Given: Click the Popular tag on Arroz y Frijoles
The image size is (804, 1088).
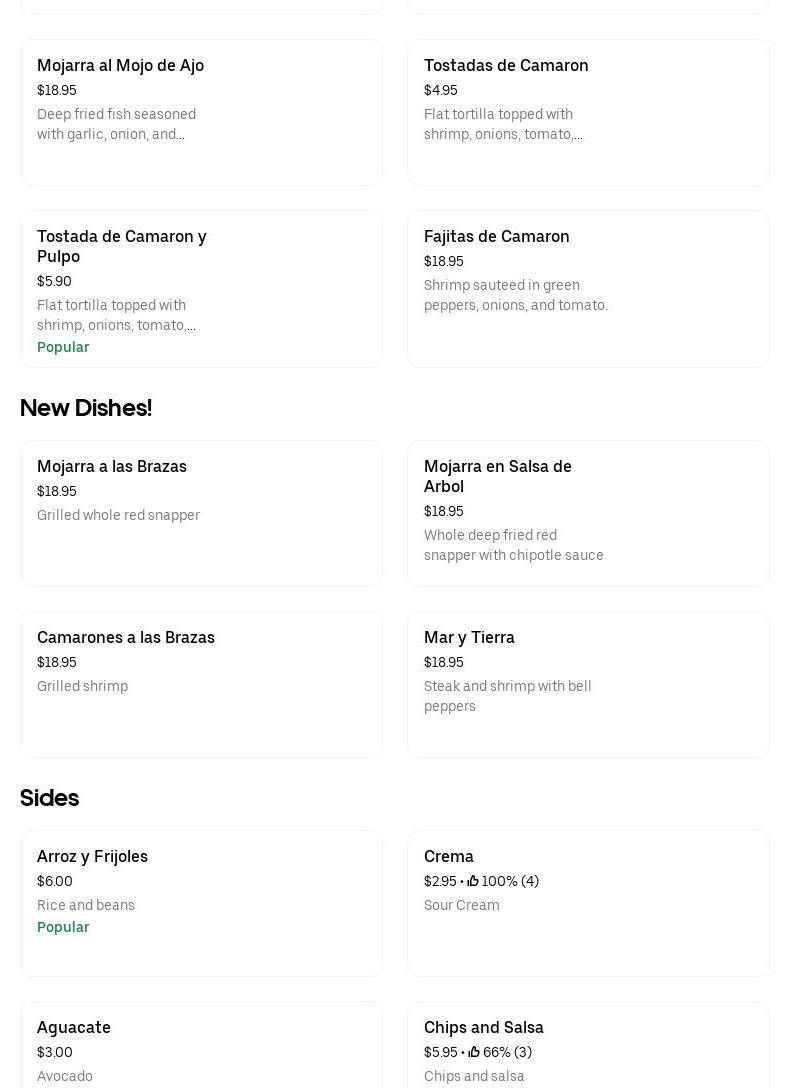Looking at the screenshot, I should tap(63, 927).
